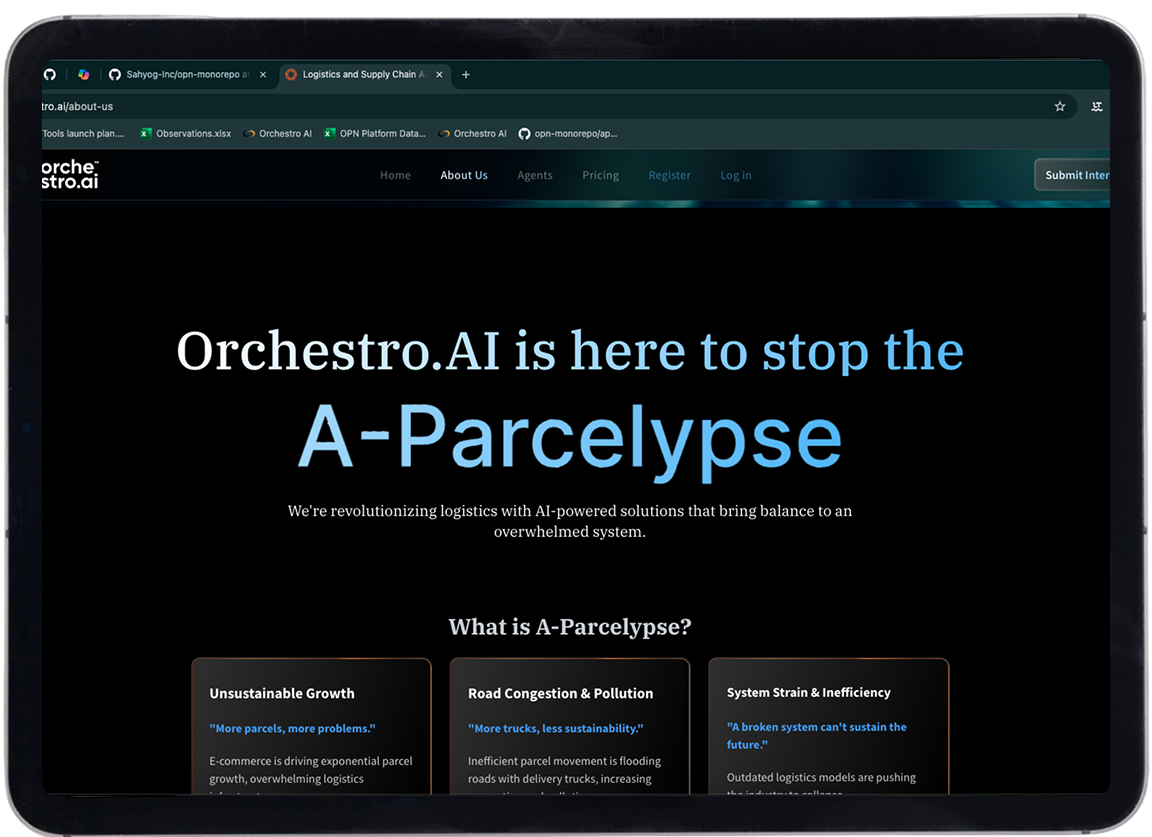This screenshot has height=837, width=1152.
Task: Switch to the Sahyog-Inc/opn-monorepo tab
Action: [x=188, y=74]
